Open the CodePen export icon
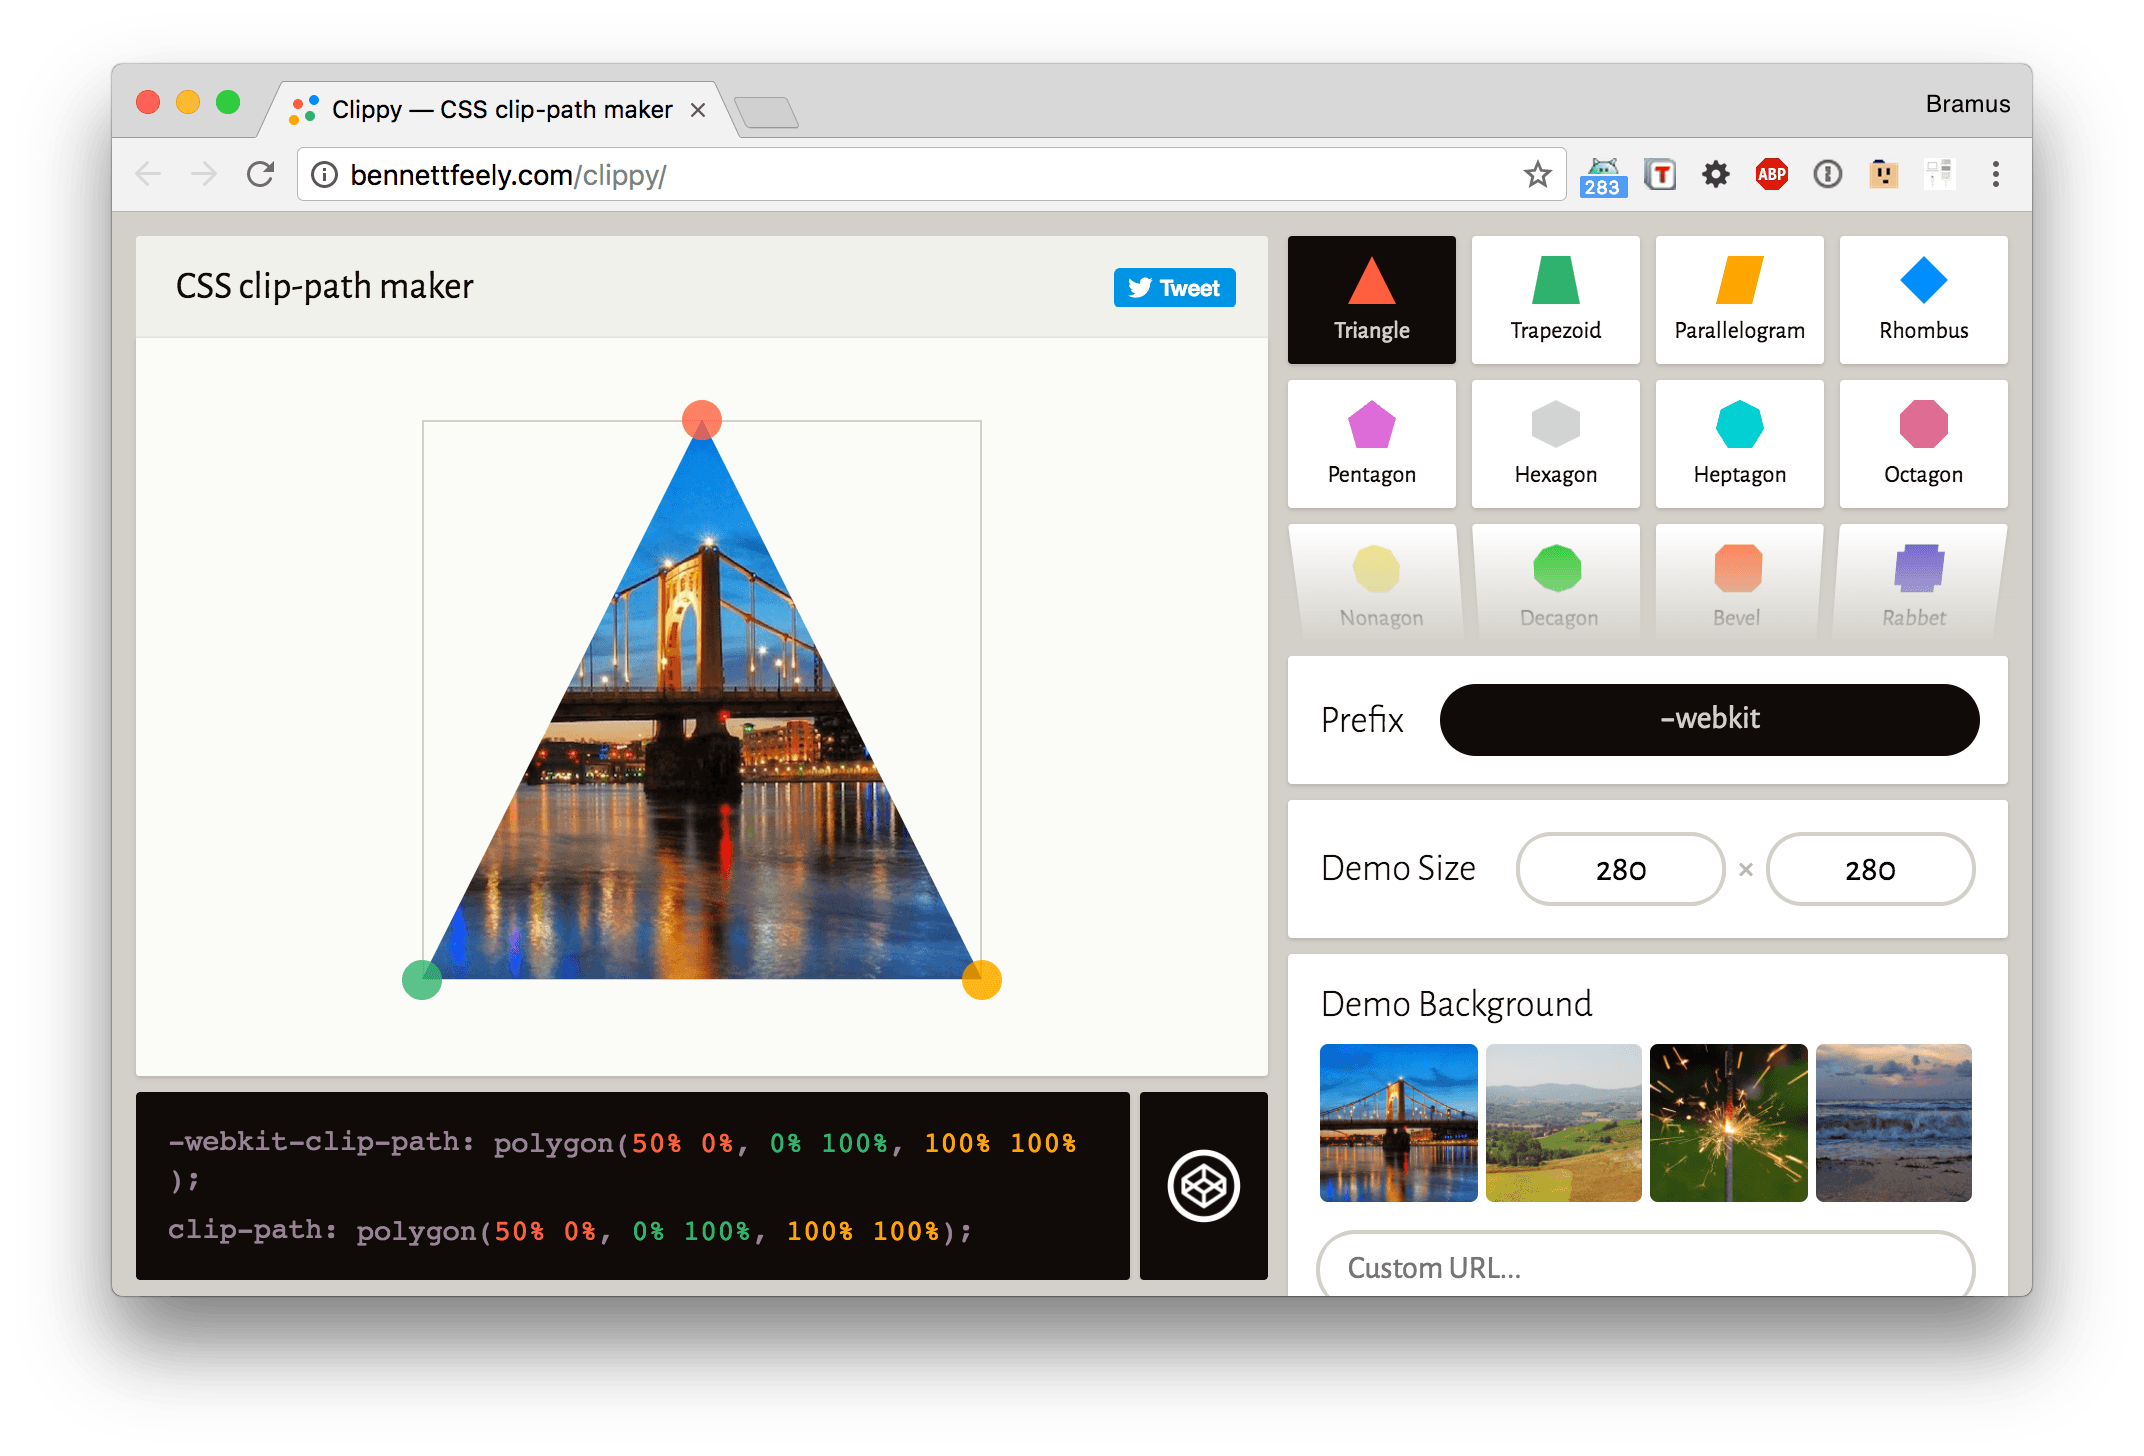The width and height of the screenshot is (2144, 1456). [x=1203, y=1186]
